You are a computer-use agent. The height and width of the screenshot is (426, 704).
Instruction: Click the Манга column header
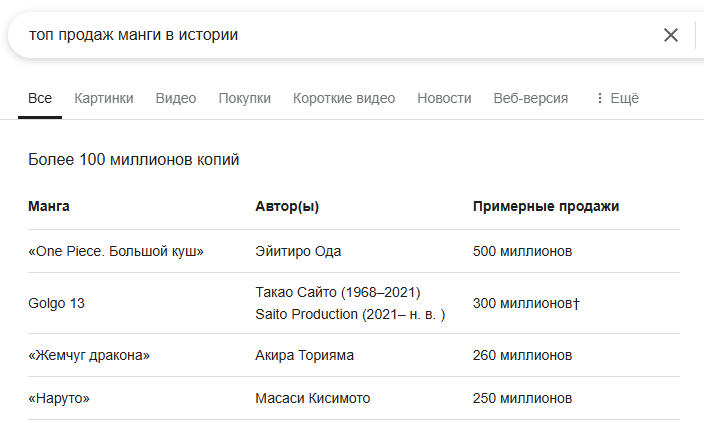tap(48, 206)
